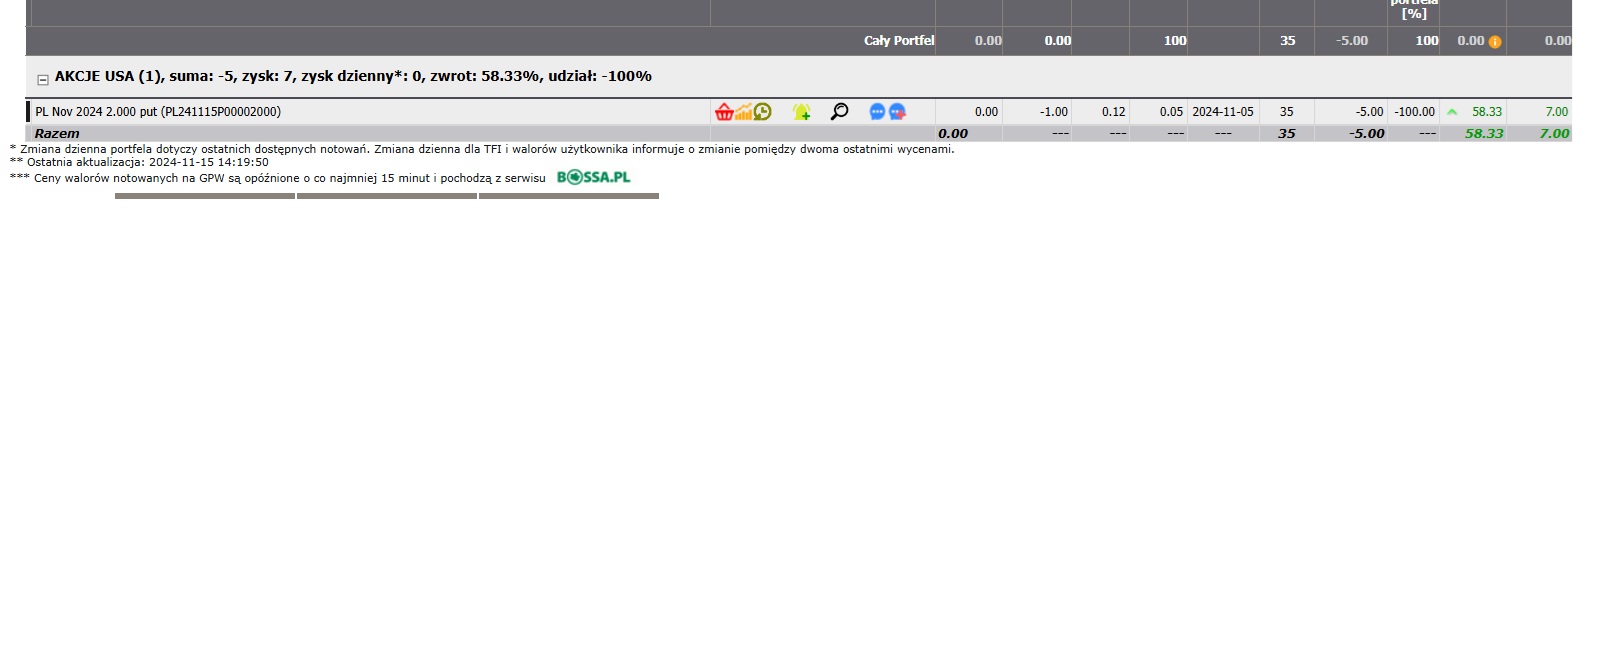This screenshot has width=1597, height=648.
Task: Add alert with the green bell icon
Action: pos(801,112)
